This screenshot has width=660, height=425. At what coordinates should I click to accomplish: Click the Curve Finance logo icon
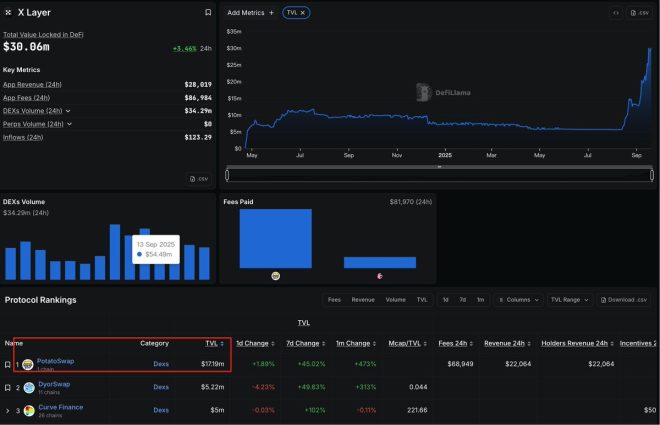point(29,411)
